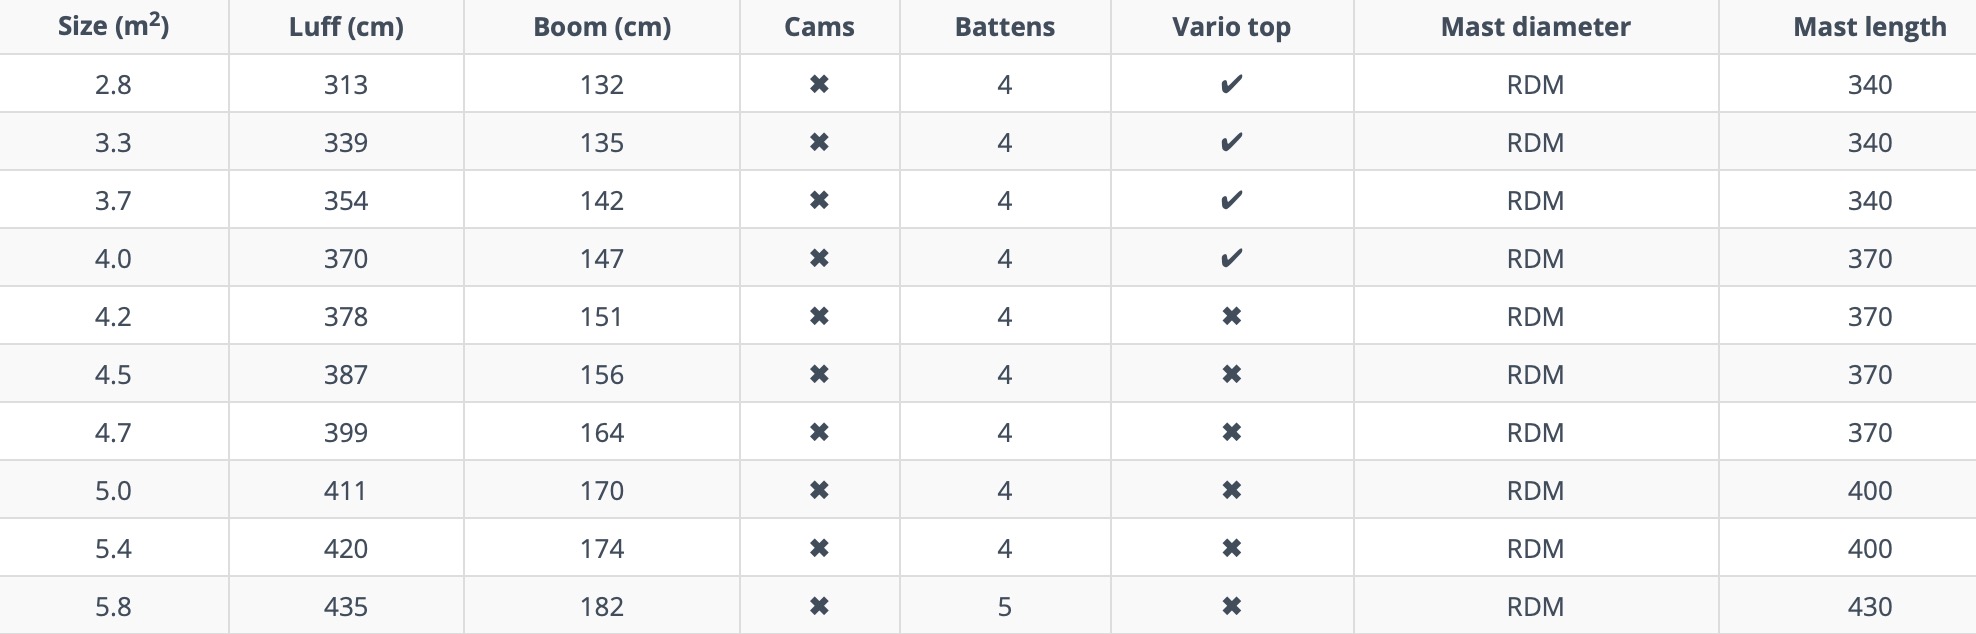
Task: Click the Mast length column header
Action: pos(1869,26)
